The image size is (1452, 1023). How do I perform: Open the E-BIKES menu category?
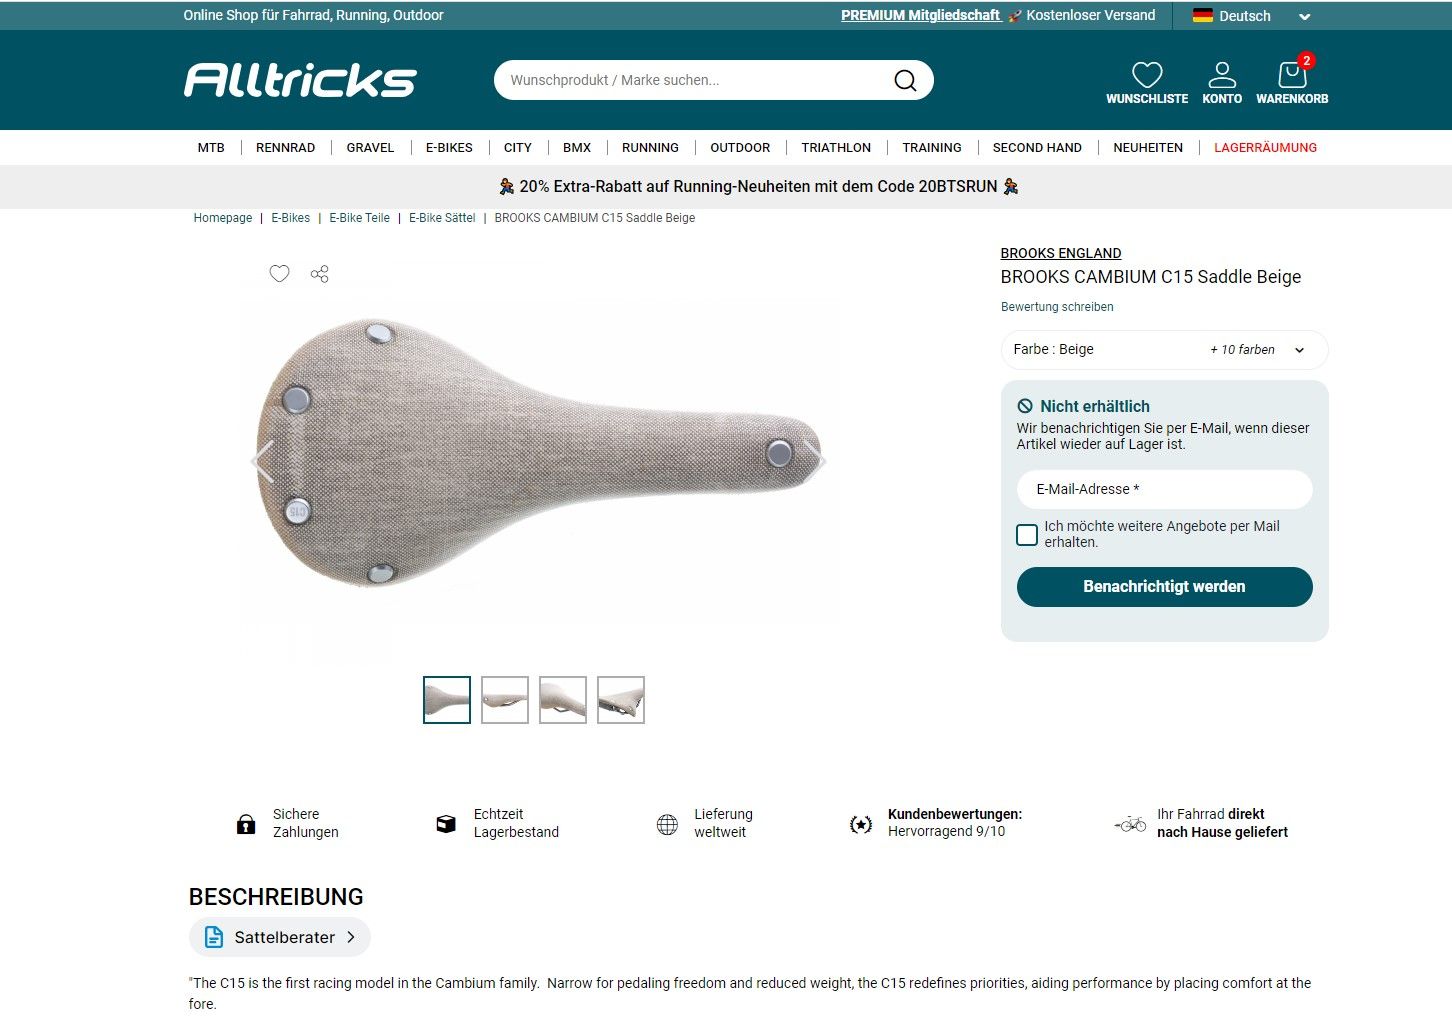click(449, 147)
